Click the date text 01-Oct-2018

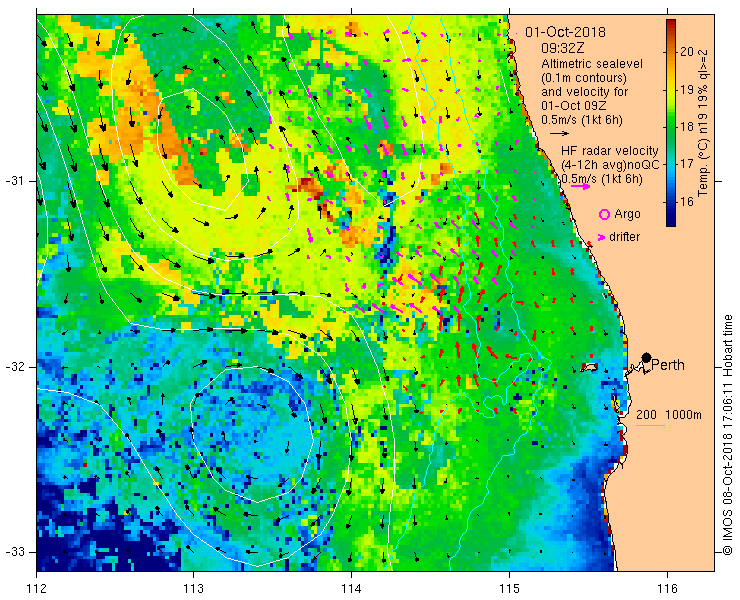click(x=565, y=32)
